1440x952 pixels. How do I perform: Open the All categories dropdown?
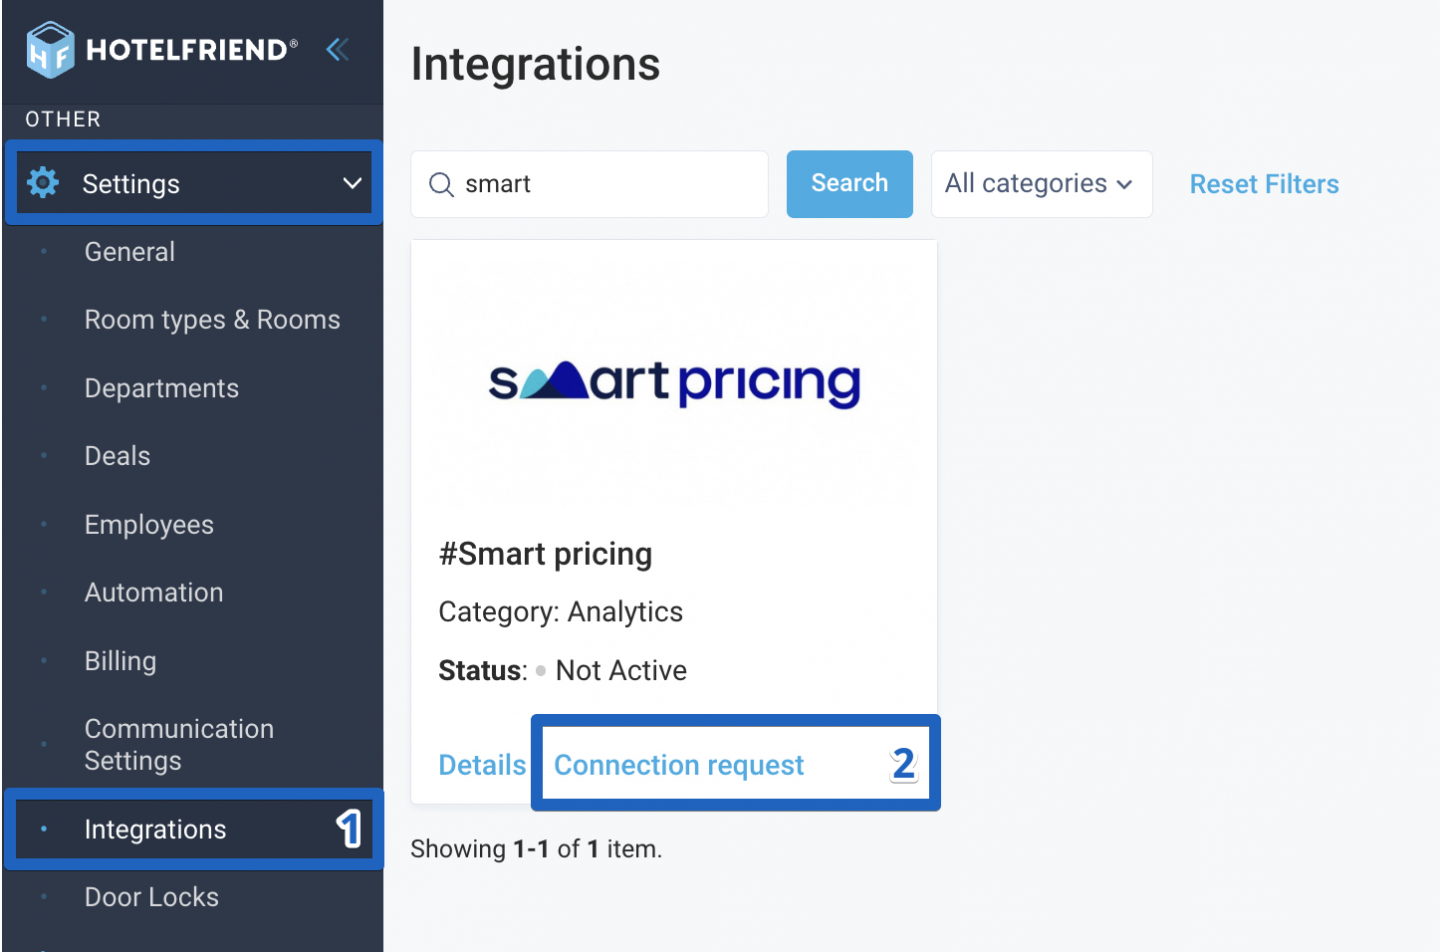point(1041,184)
